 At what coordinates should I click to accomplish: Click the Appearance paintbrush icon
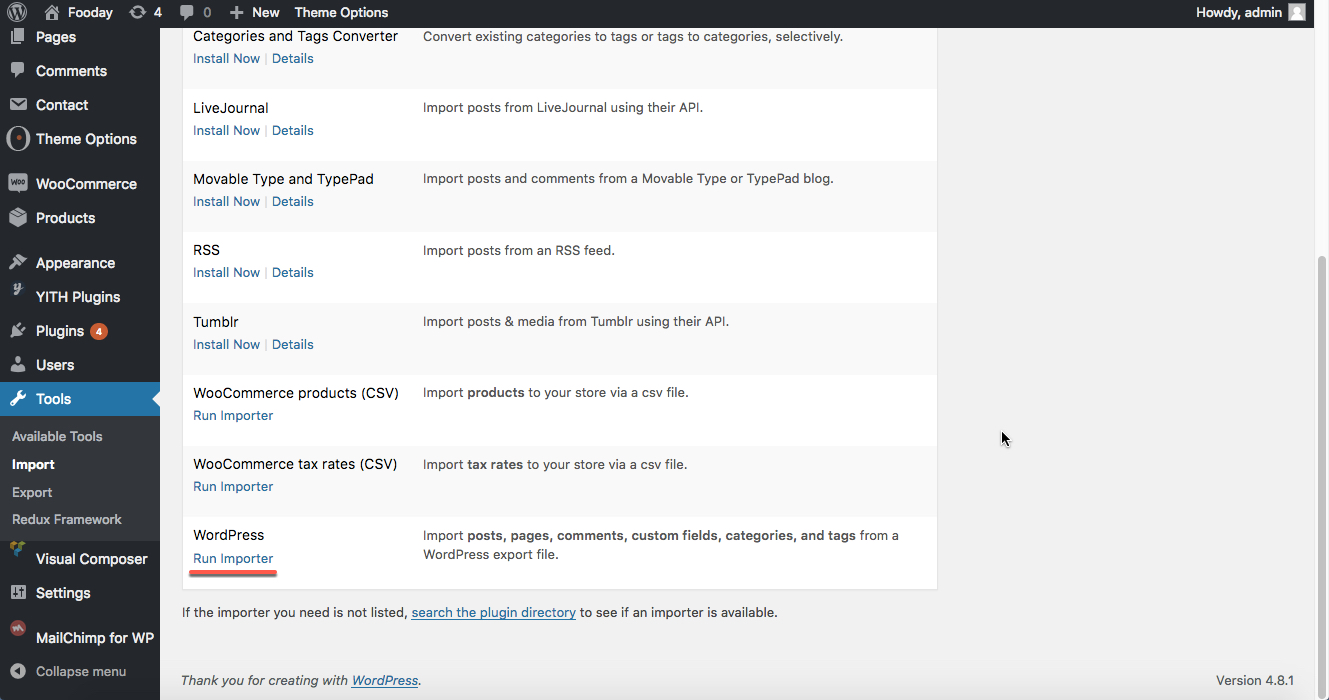18,263
